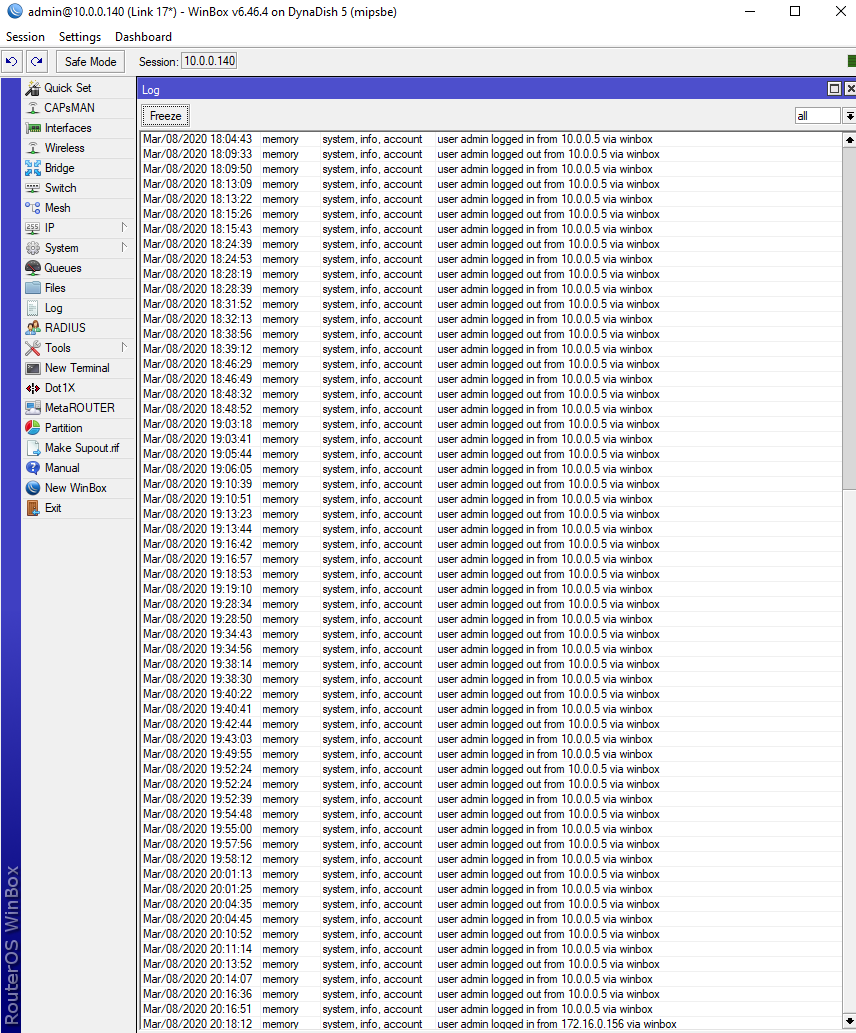Select log entry at 20:14:07
This screenshot has height=1033, width=856.
[491, 979]
